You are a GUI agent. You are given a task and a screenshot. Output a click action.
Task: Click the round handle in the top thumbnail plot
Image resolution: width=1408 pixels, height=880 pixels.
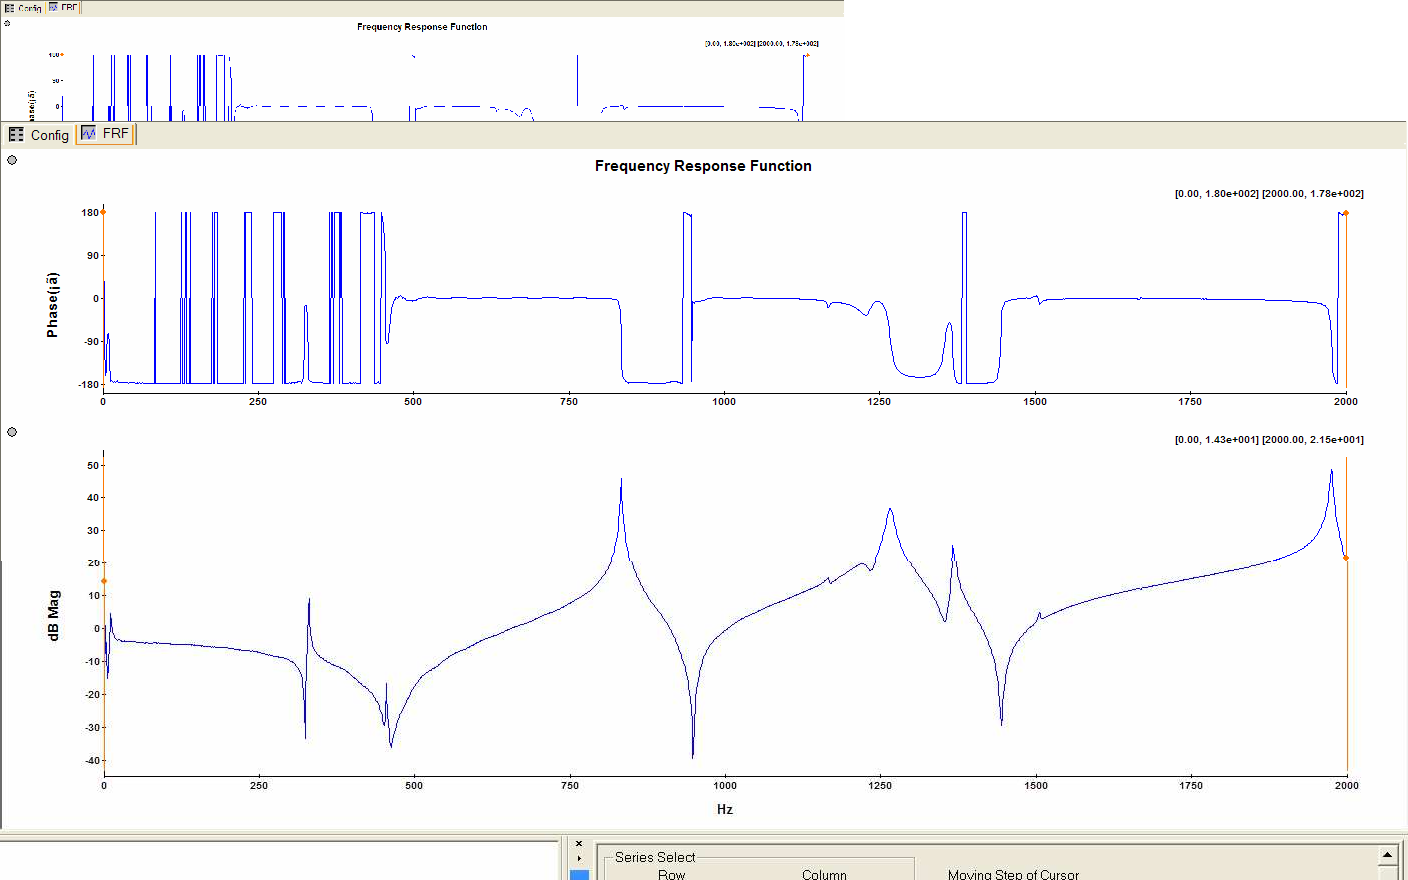click(6, 23)
